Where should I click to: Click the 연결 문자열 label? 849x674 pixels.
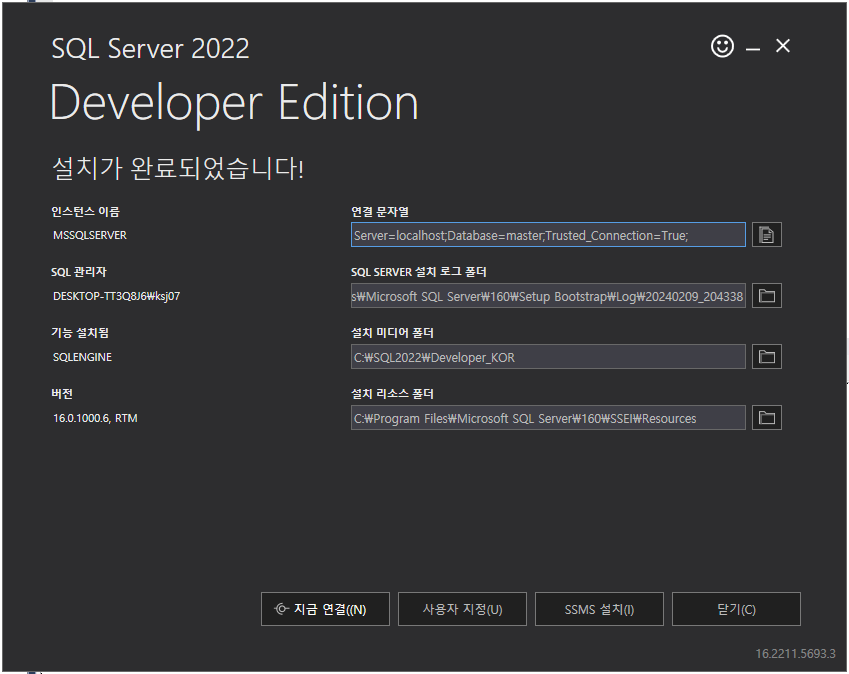point(380,212)
